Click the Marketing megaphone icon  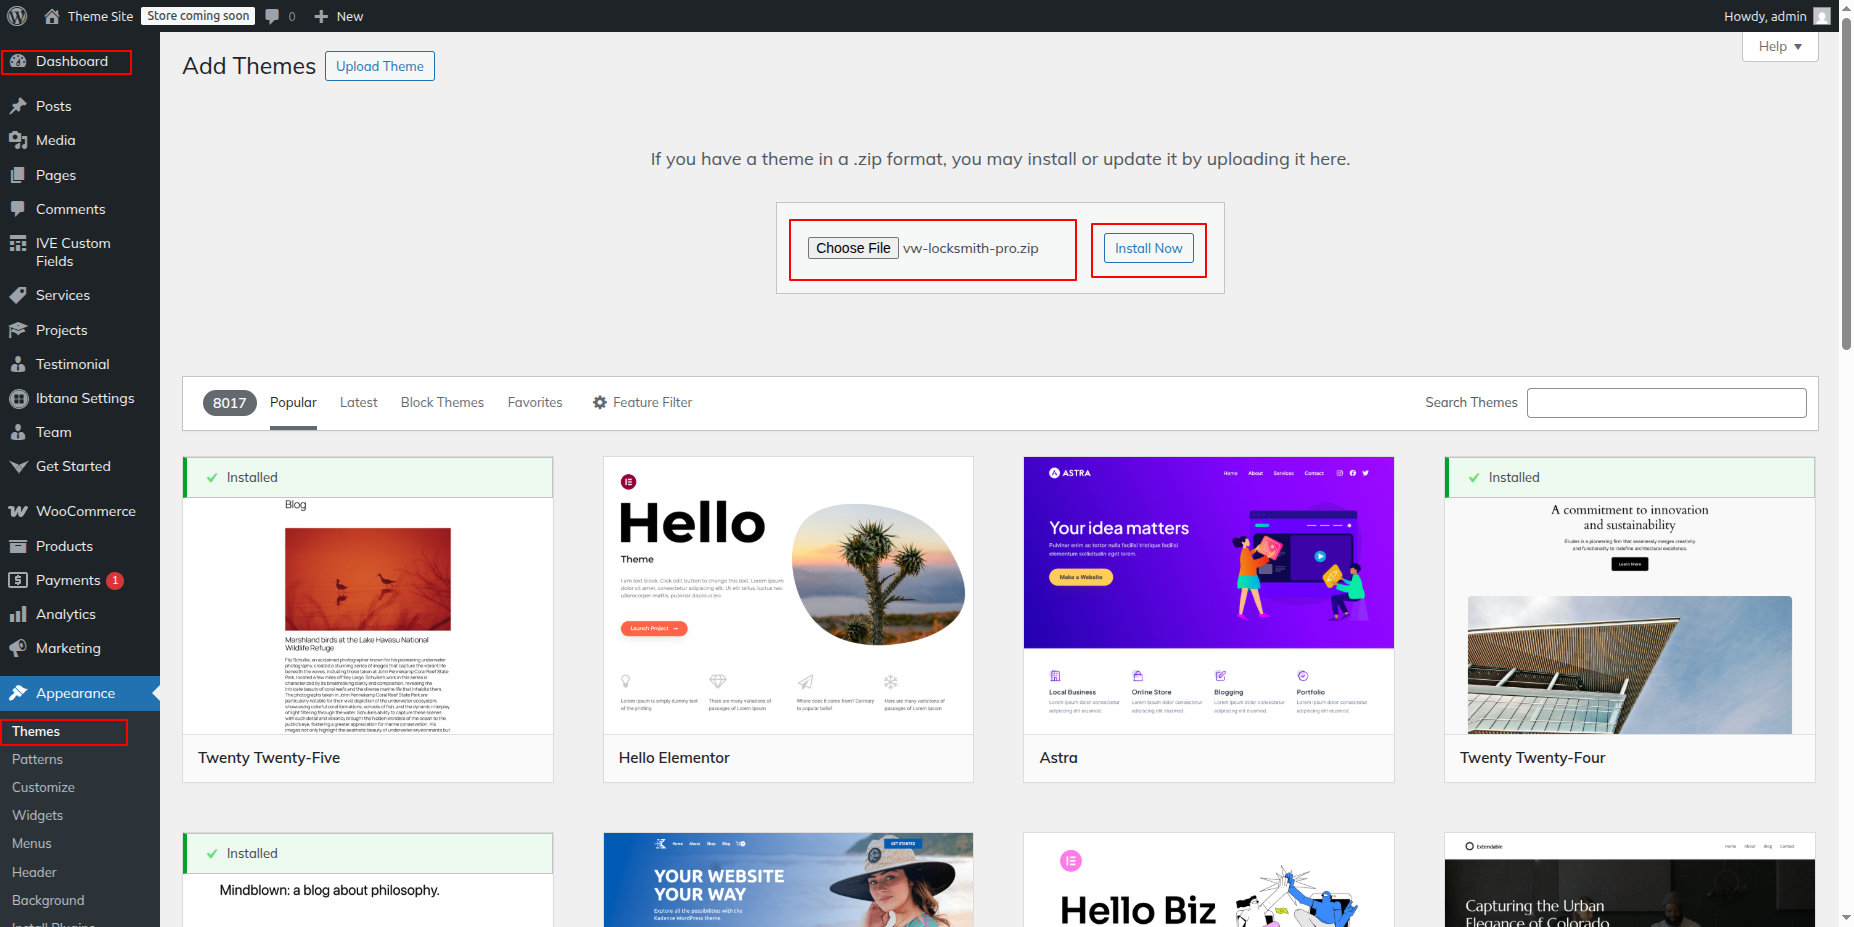pyautogui.click(x=18, y=648)
